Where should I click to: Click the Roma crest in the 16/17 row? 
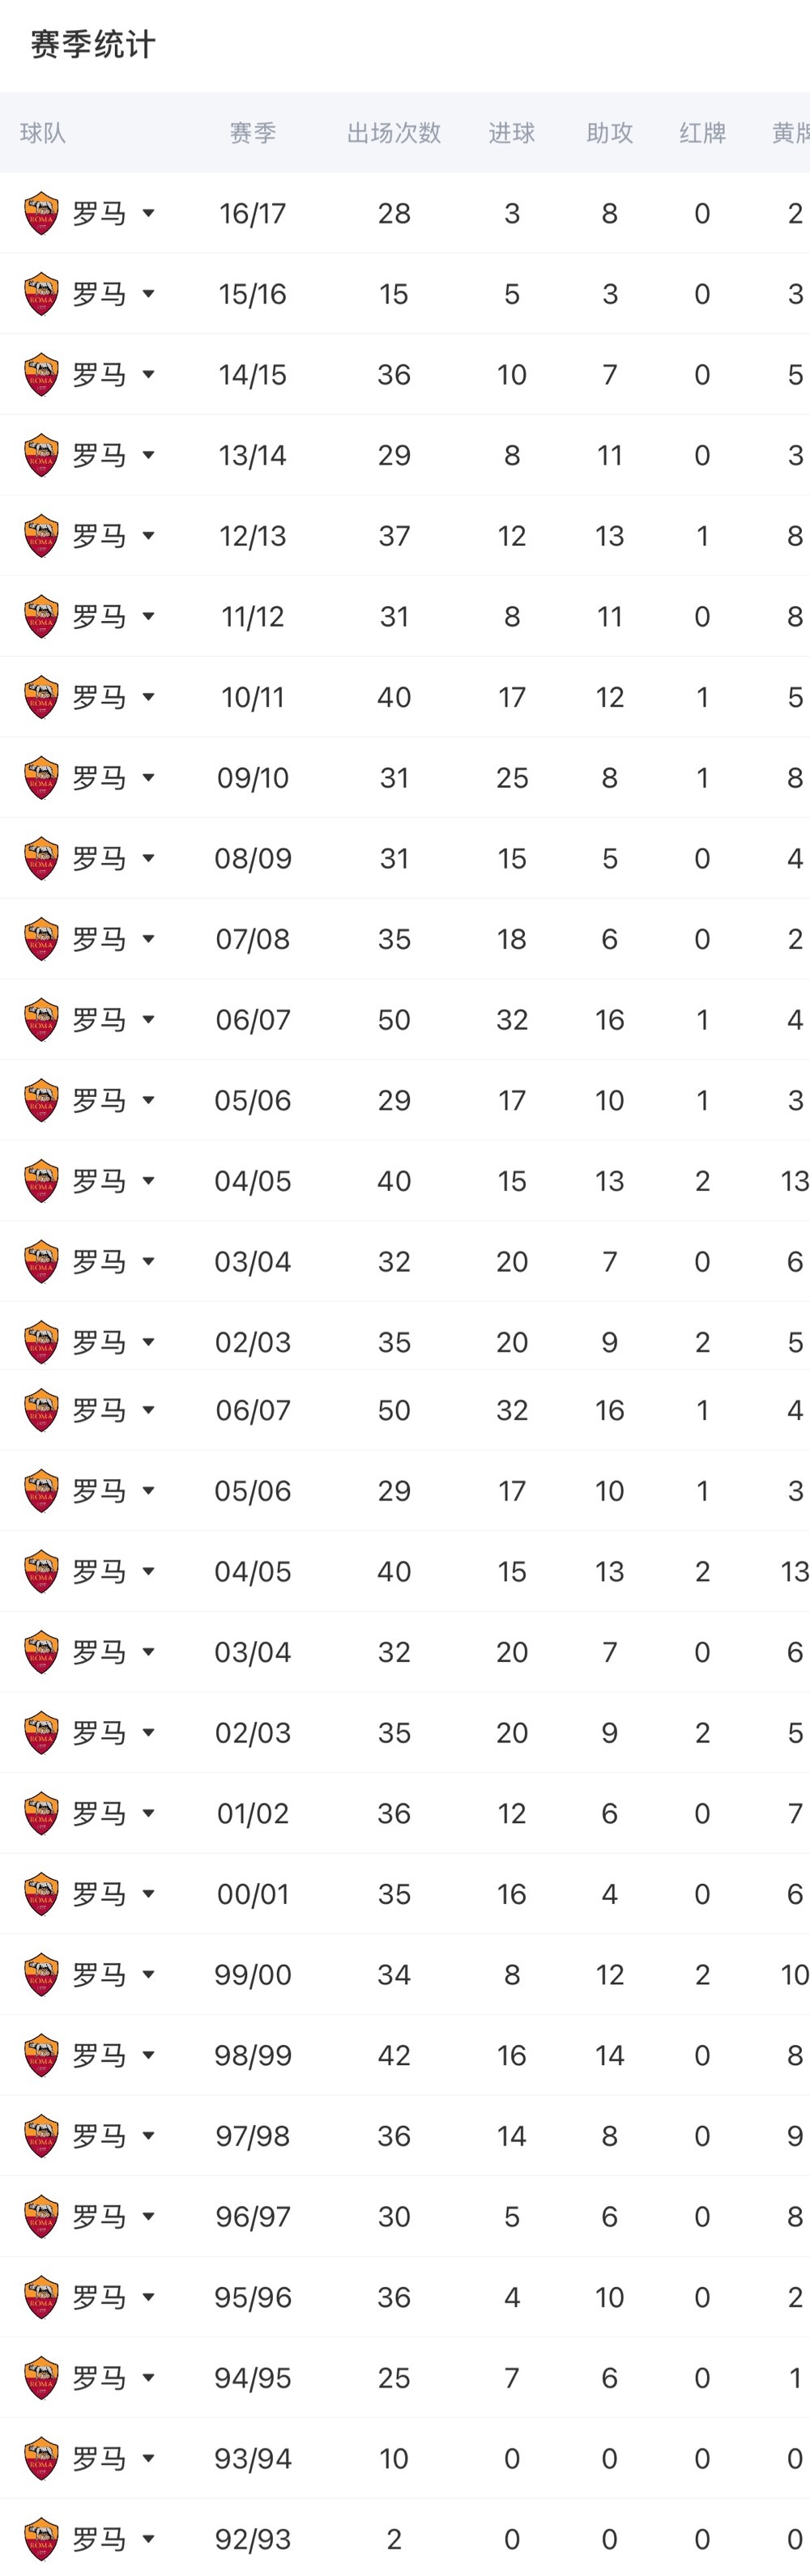coord(41,213)
